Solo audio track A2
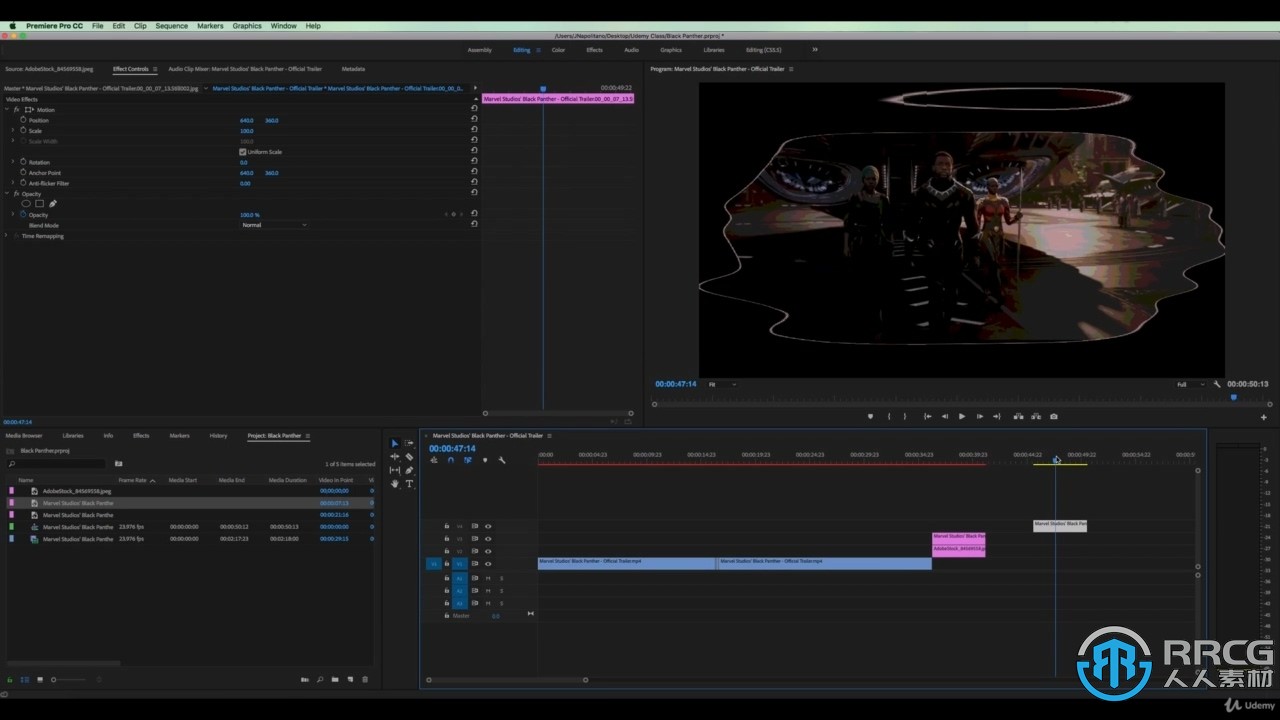Viewport: 1280px width, 720px height. [x=501, y=591]
